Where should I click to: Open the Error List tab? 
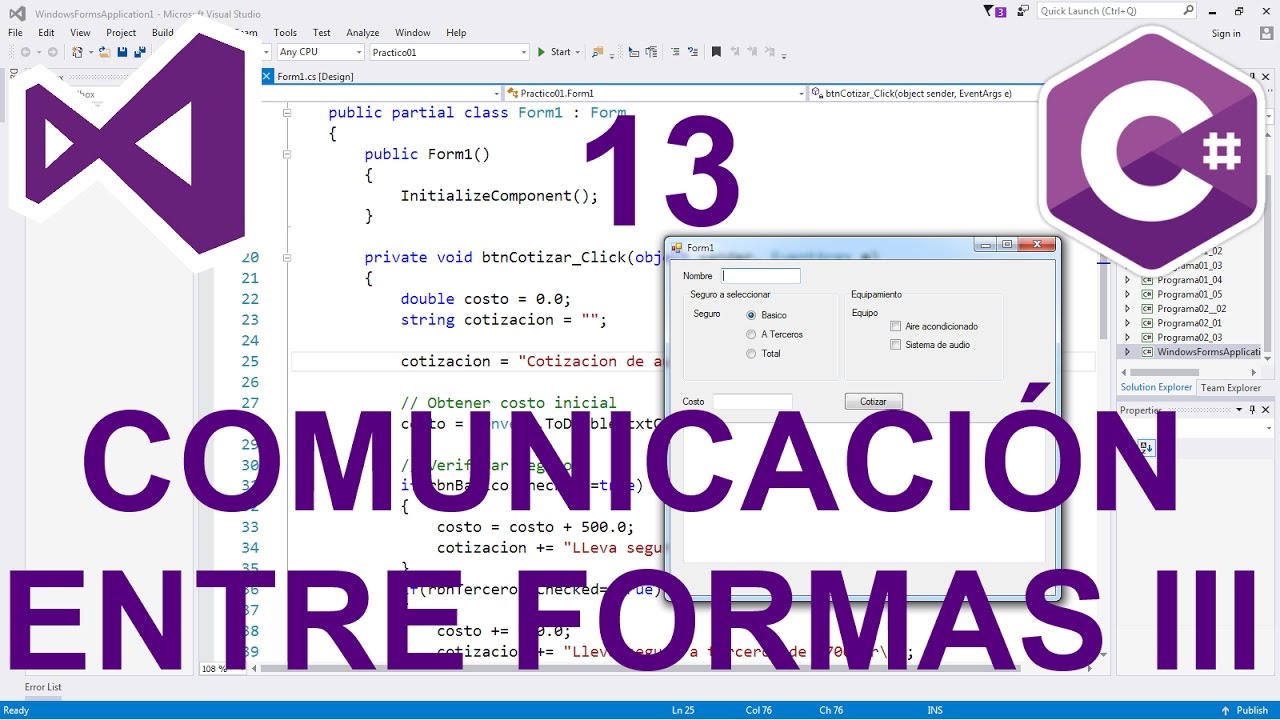(x=43, y=687)
